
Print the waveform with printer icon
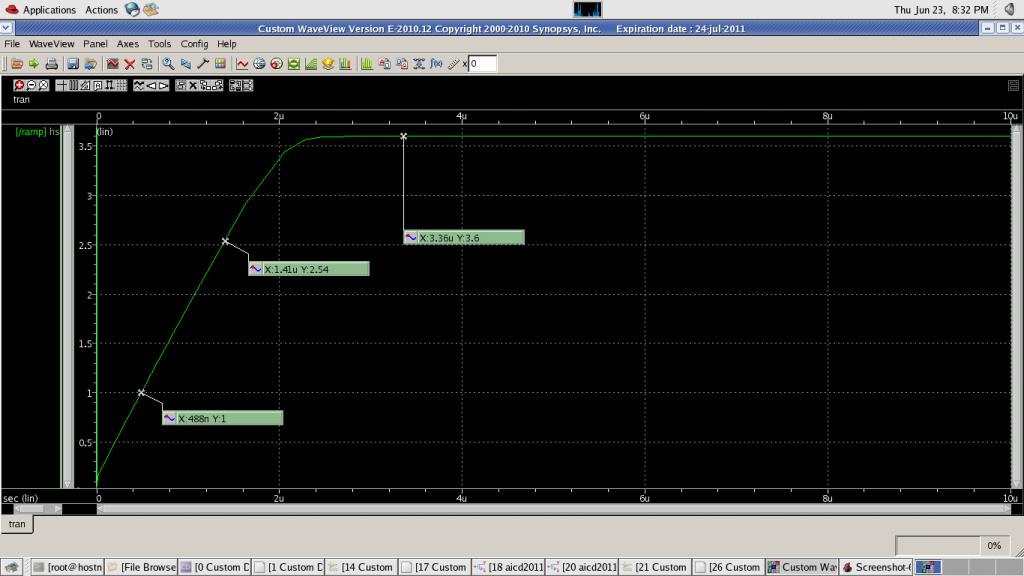point(52,63)
